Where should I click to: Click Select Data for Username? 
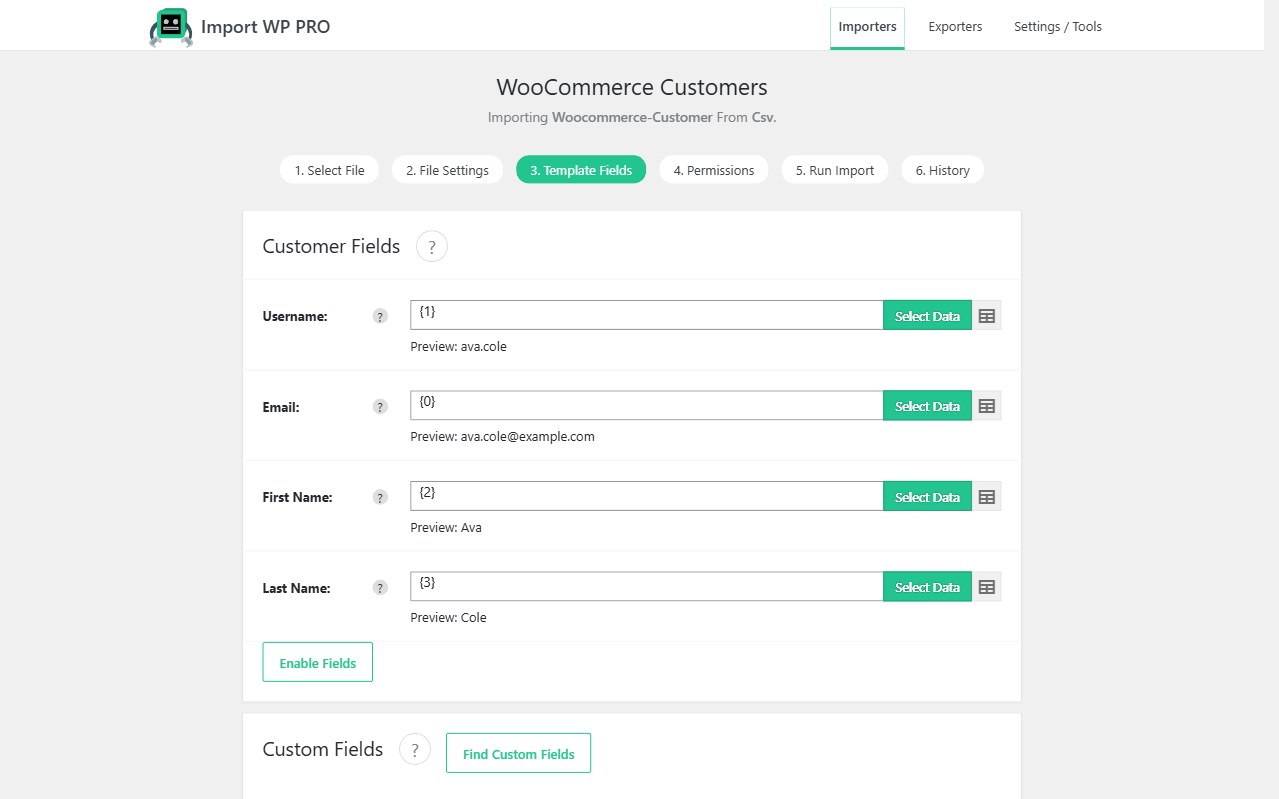927,316
